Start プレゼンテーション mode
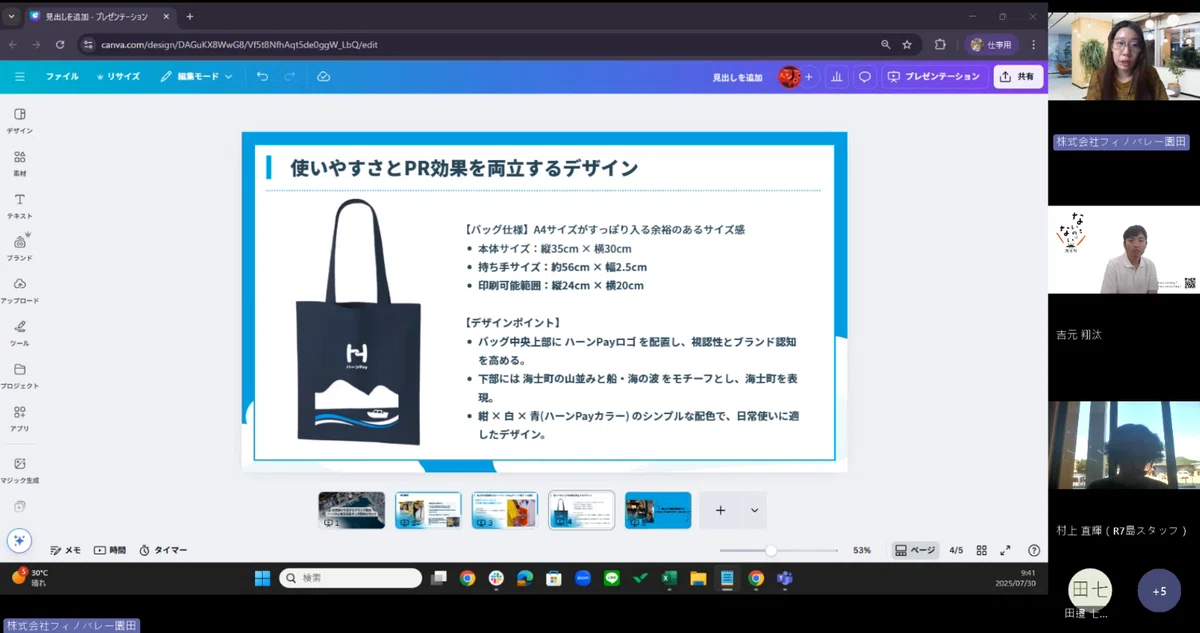Viewport: 1200px width, 633px height. 933,77
